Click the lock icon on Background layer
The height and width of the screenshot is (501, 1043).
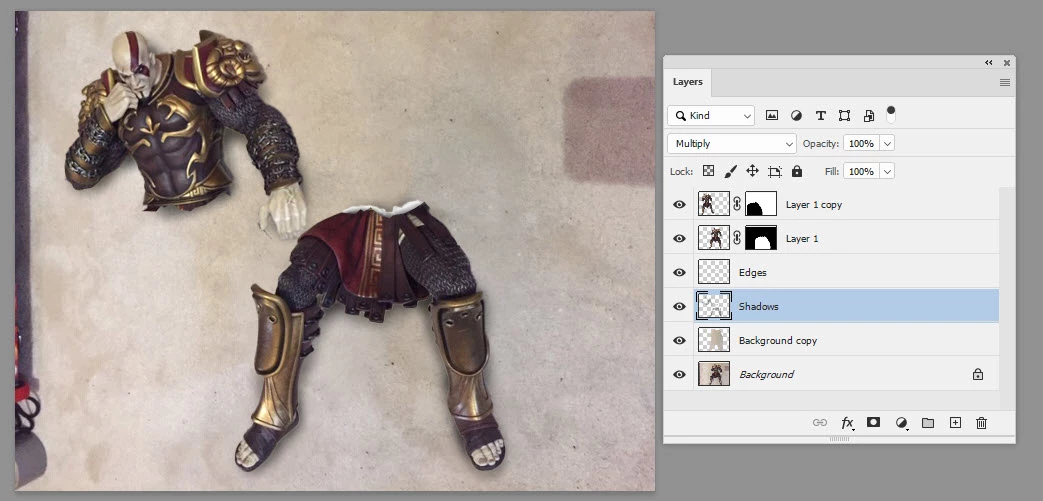pos(977,374)
